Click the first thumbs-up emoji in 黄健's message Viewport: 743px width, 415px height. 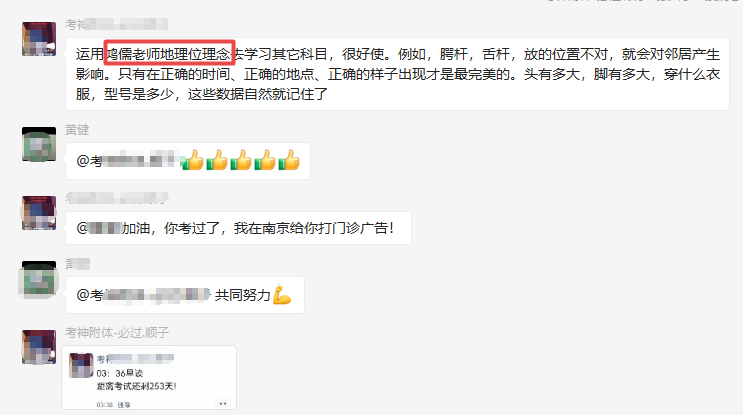192,160
